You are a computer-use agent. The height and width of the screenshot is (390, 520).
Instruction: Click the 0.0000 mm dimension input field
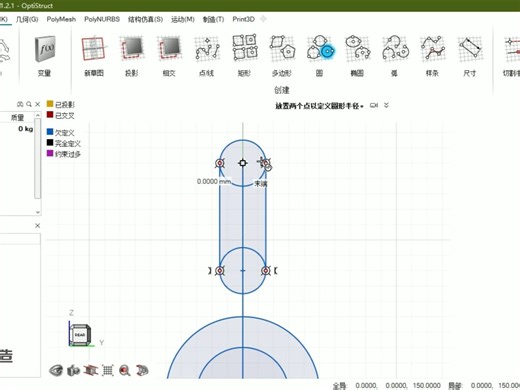click(x=214, y=182)
